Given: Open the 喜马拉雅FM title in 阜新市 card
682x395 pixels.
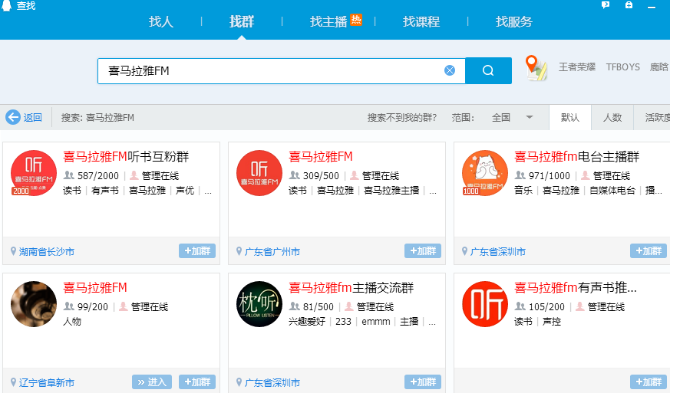Looking at the screenshot, I should pos(95,288).
